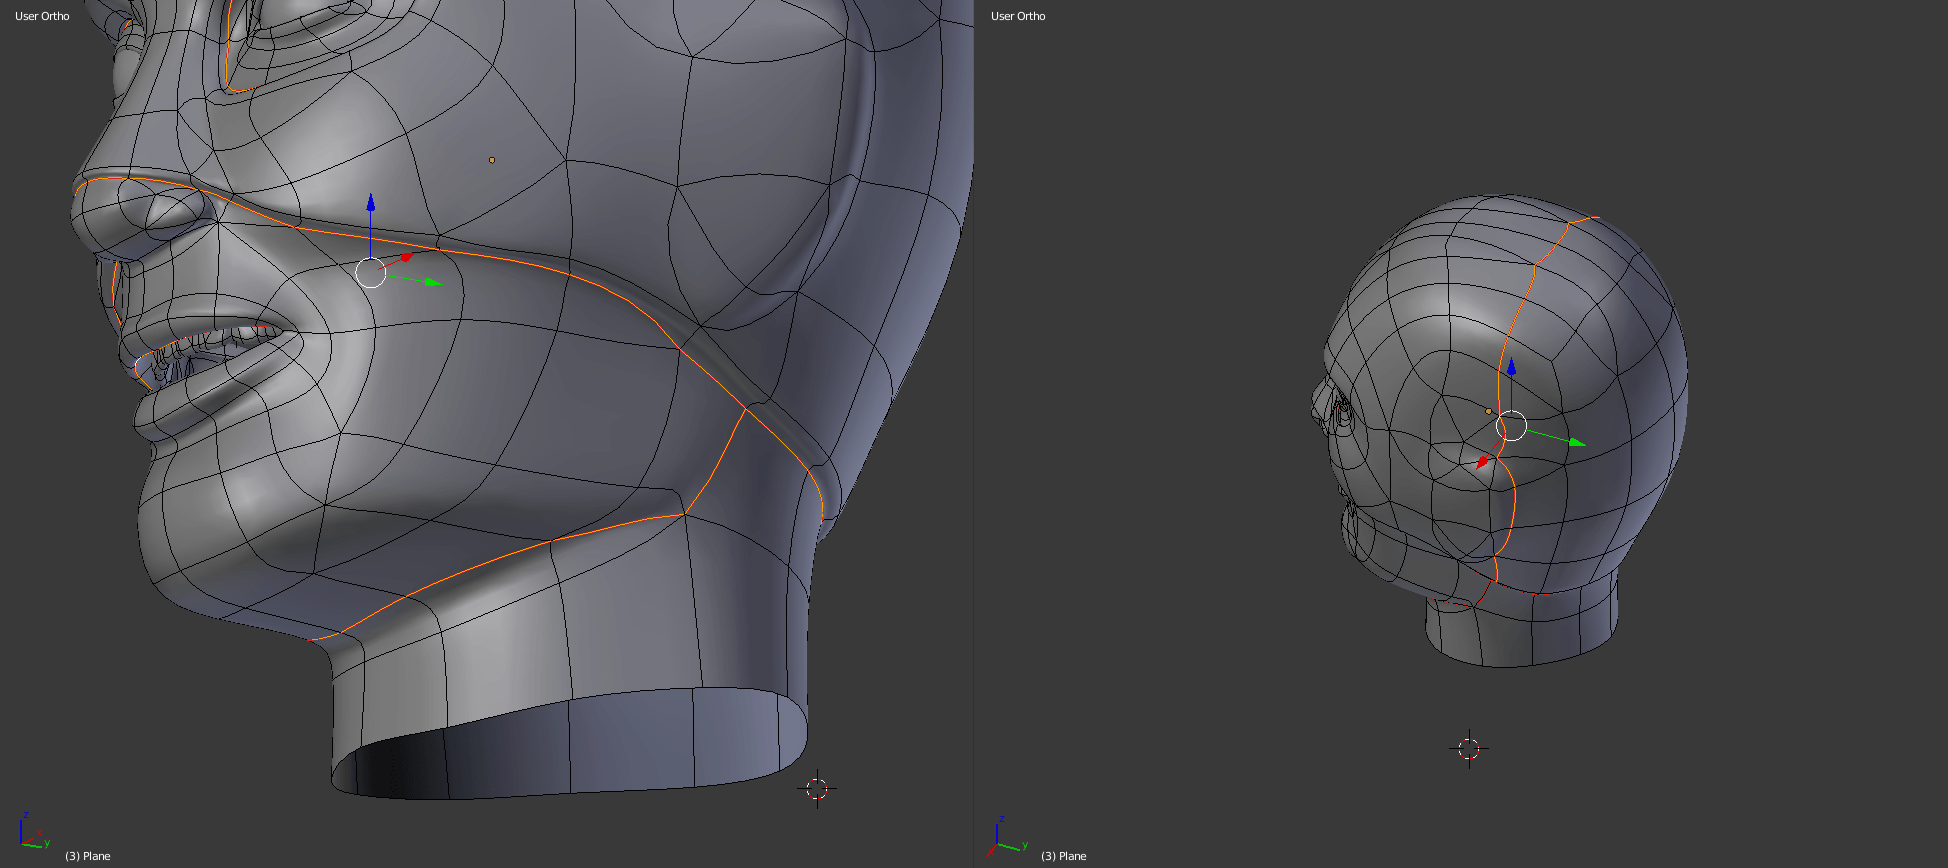
Task: Click the white manipulator circle in left viewport
Action: (371, 272)
